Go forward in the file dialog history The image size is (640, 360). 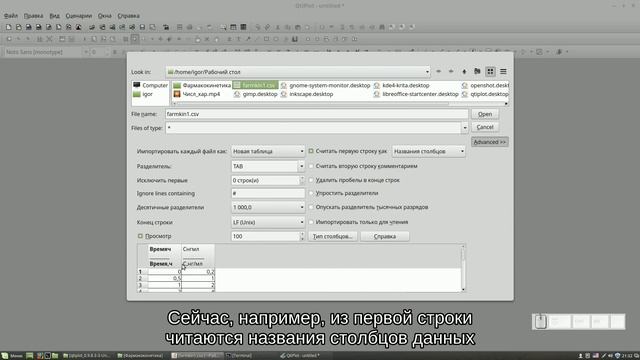click(451, 71)
